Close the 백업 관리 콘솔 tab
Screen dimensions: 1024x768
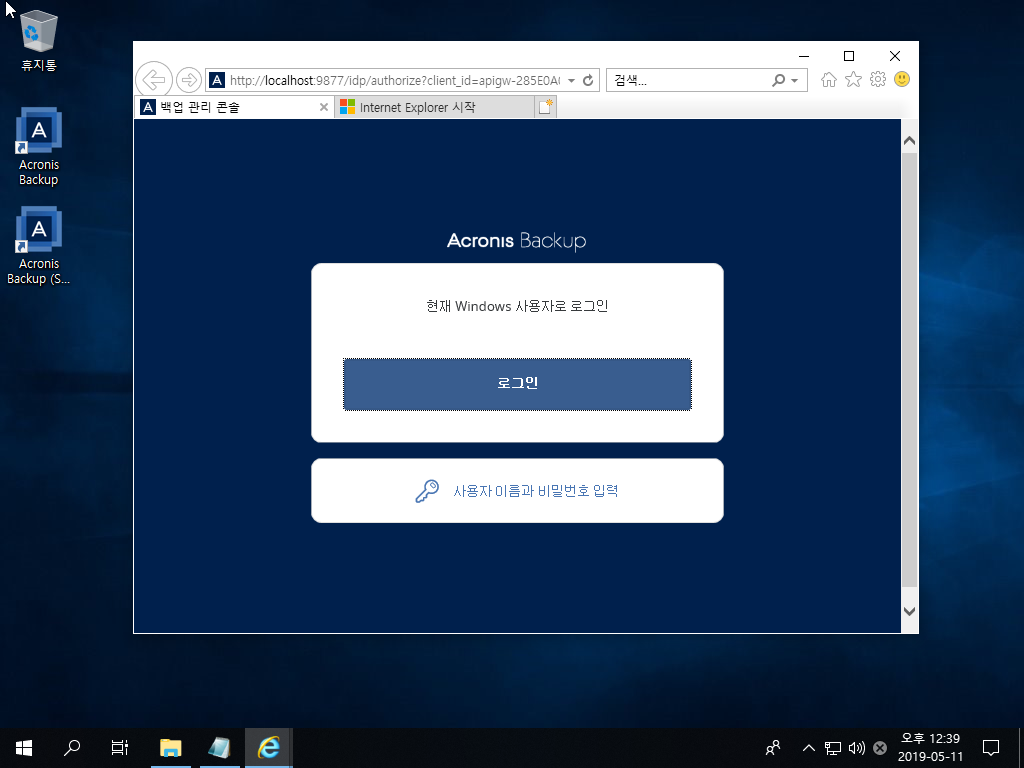coord(323,107)
